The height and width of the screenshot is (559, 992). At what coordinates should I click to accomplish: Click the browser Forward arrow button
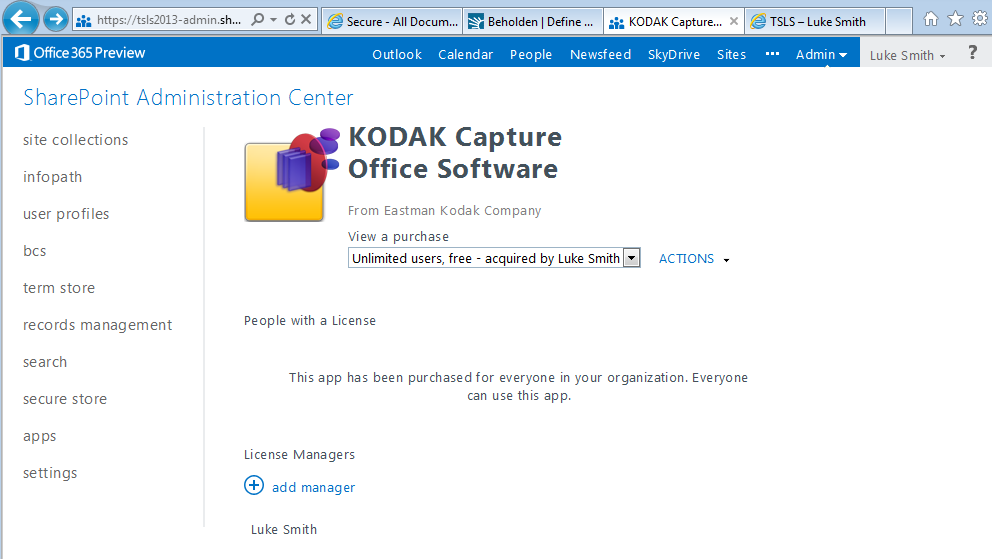(56, 19)
